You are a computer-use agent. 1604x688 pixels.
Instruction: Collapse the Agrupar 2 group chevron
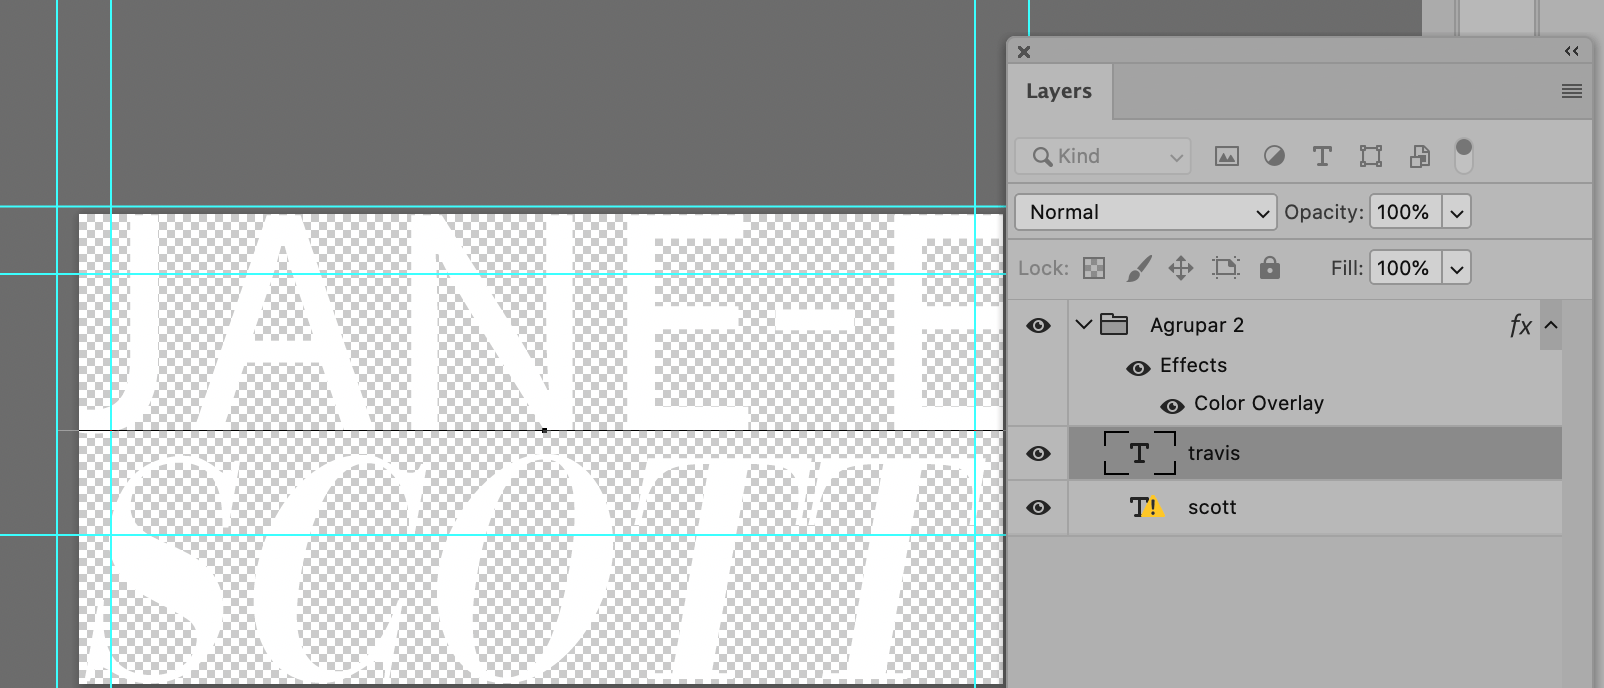[1083, 325]
